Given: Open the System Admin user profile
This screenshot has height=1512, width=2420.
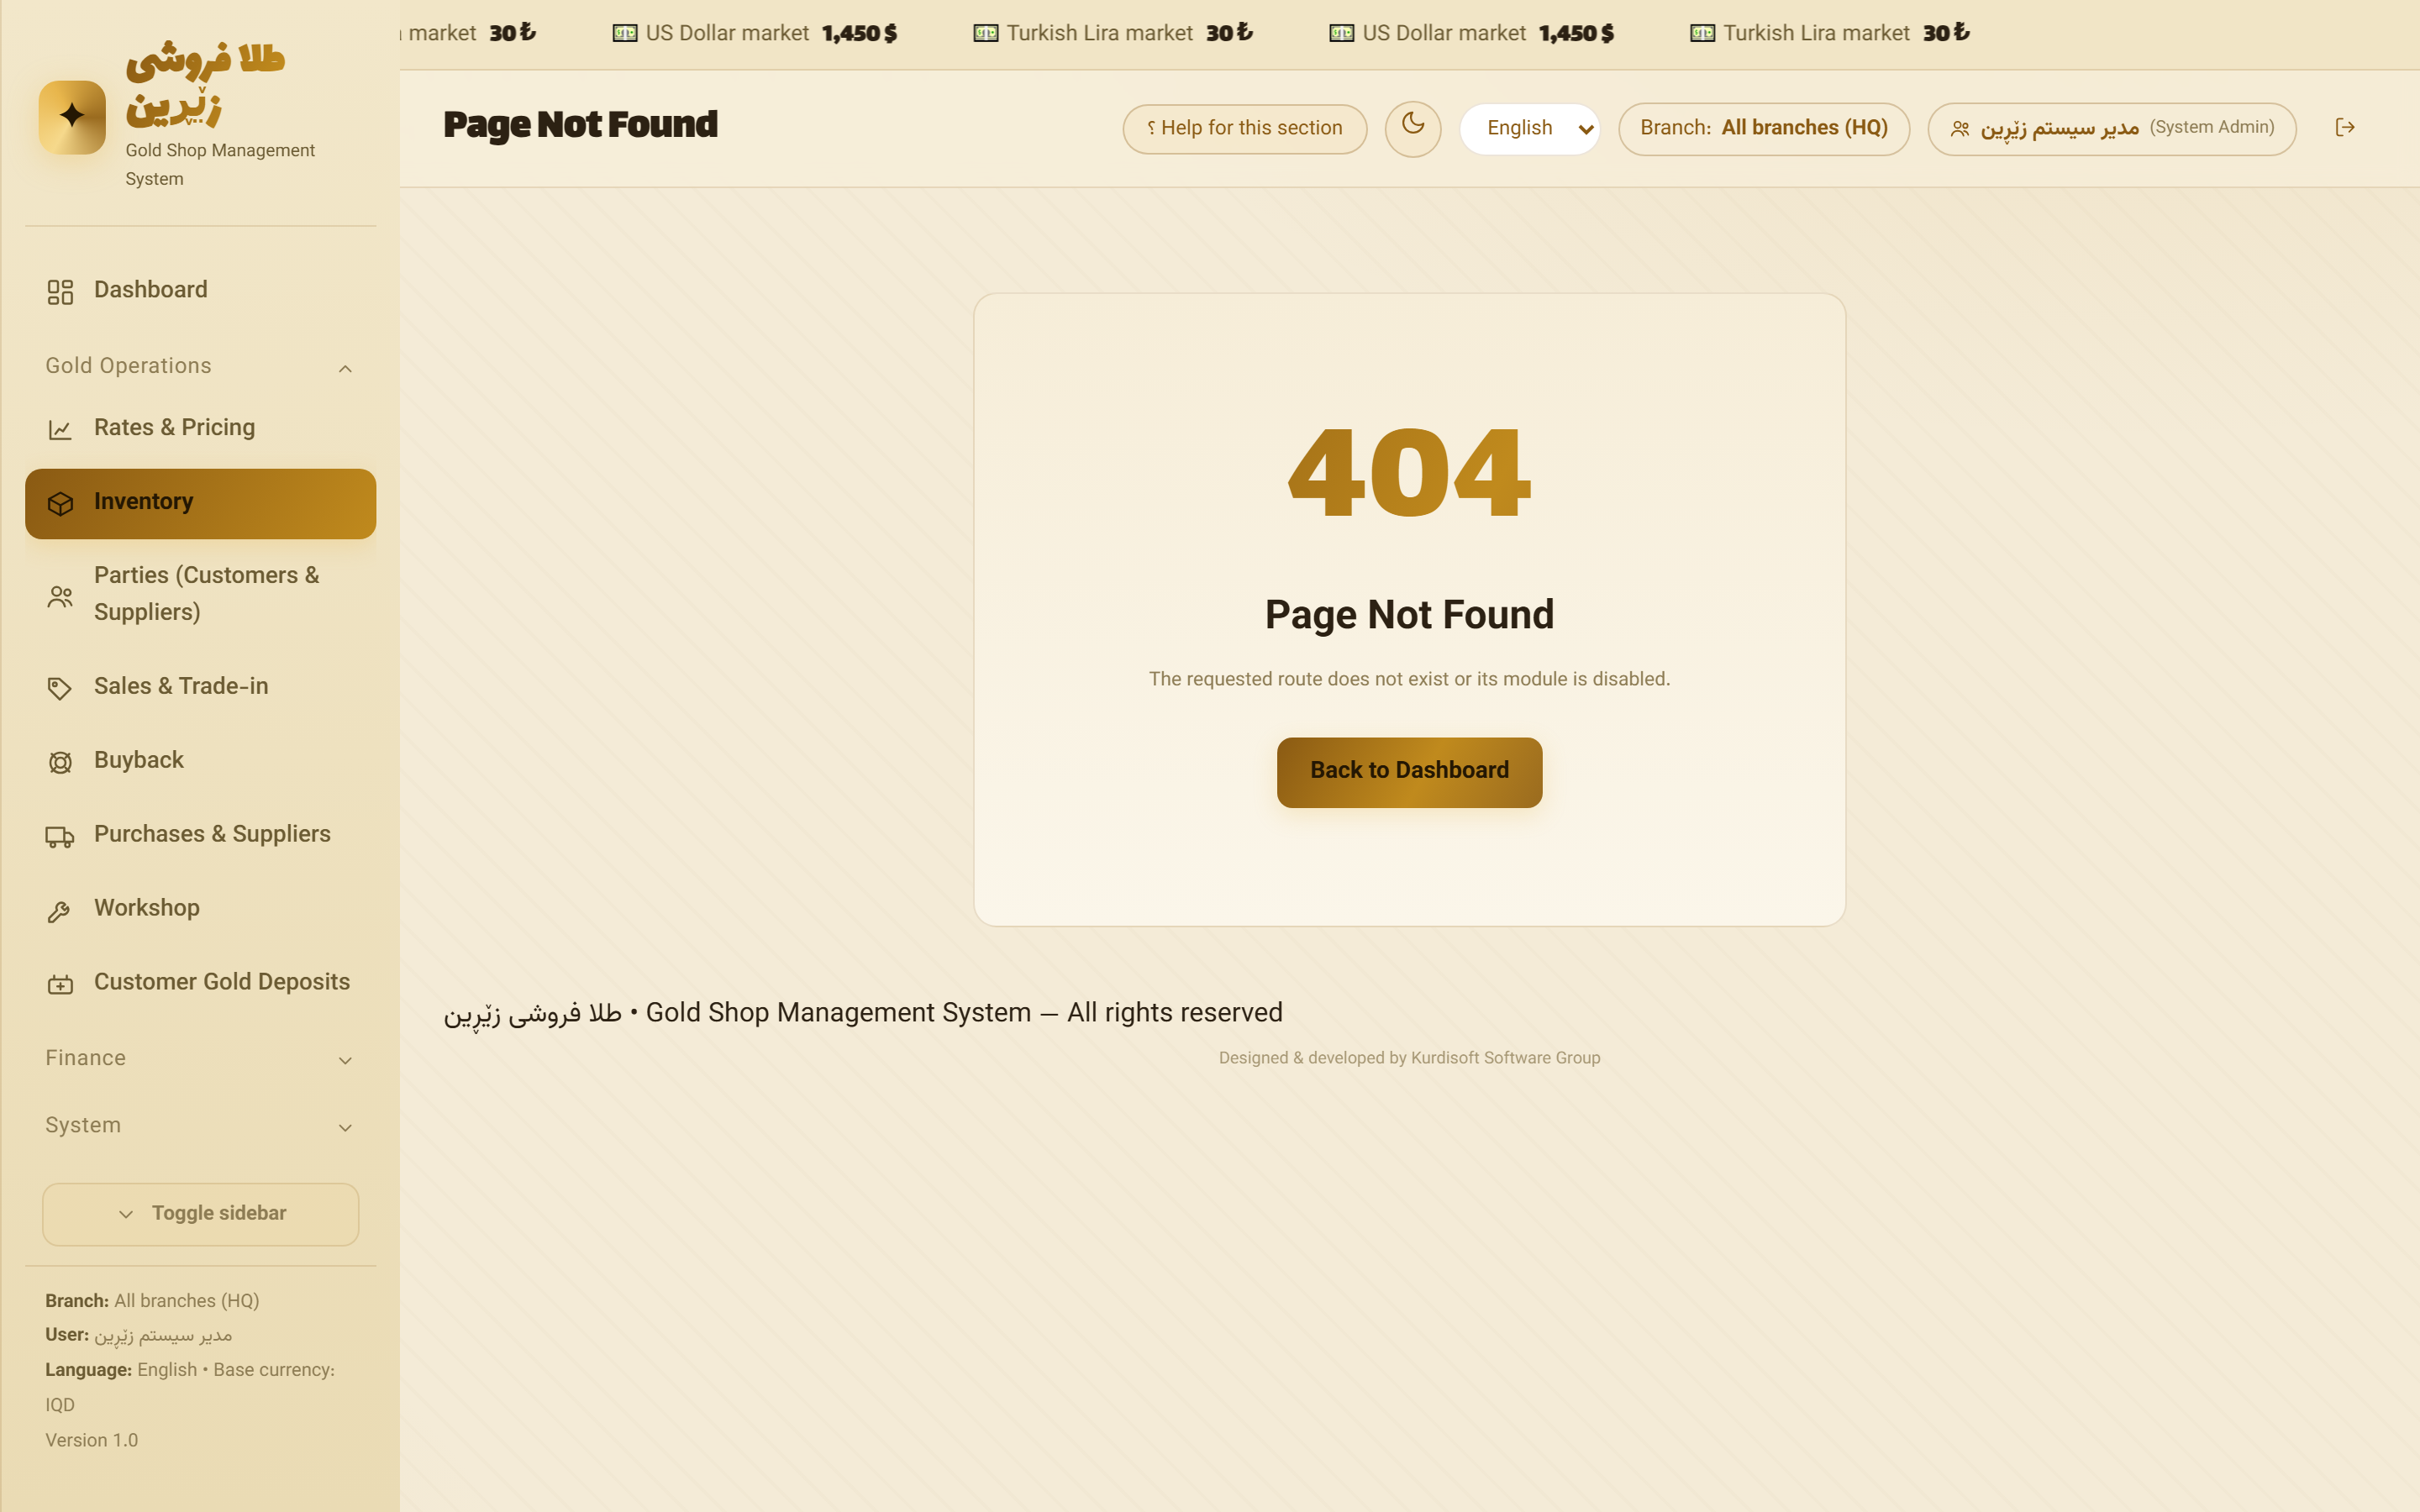Looking at the screenshot, I should click(x=2111, y=128).
